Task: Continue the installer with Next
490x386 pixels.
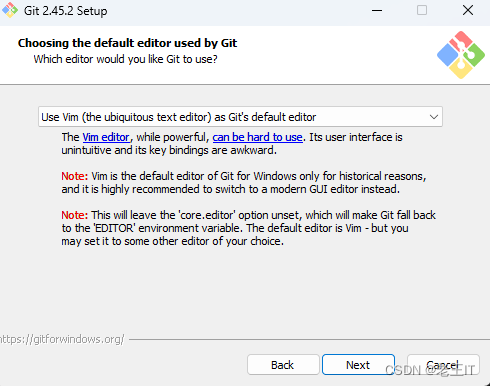Action: pos(358,365)
